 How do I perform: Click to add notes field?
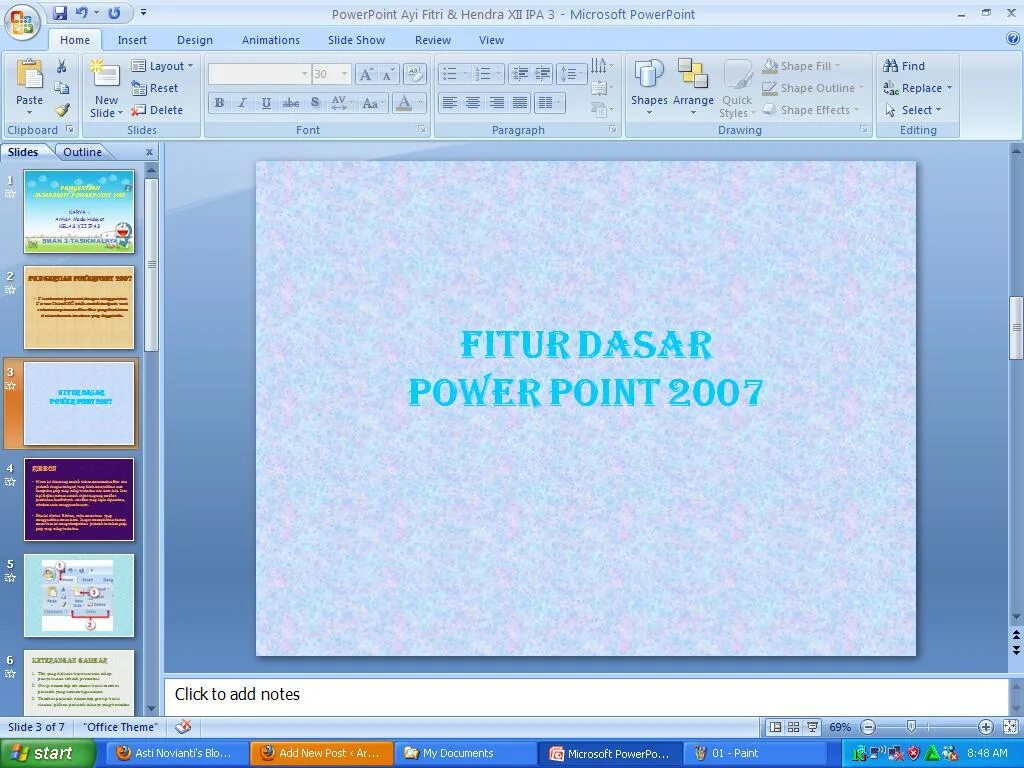click(x=586, y=695)
